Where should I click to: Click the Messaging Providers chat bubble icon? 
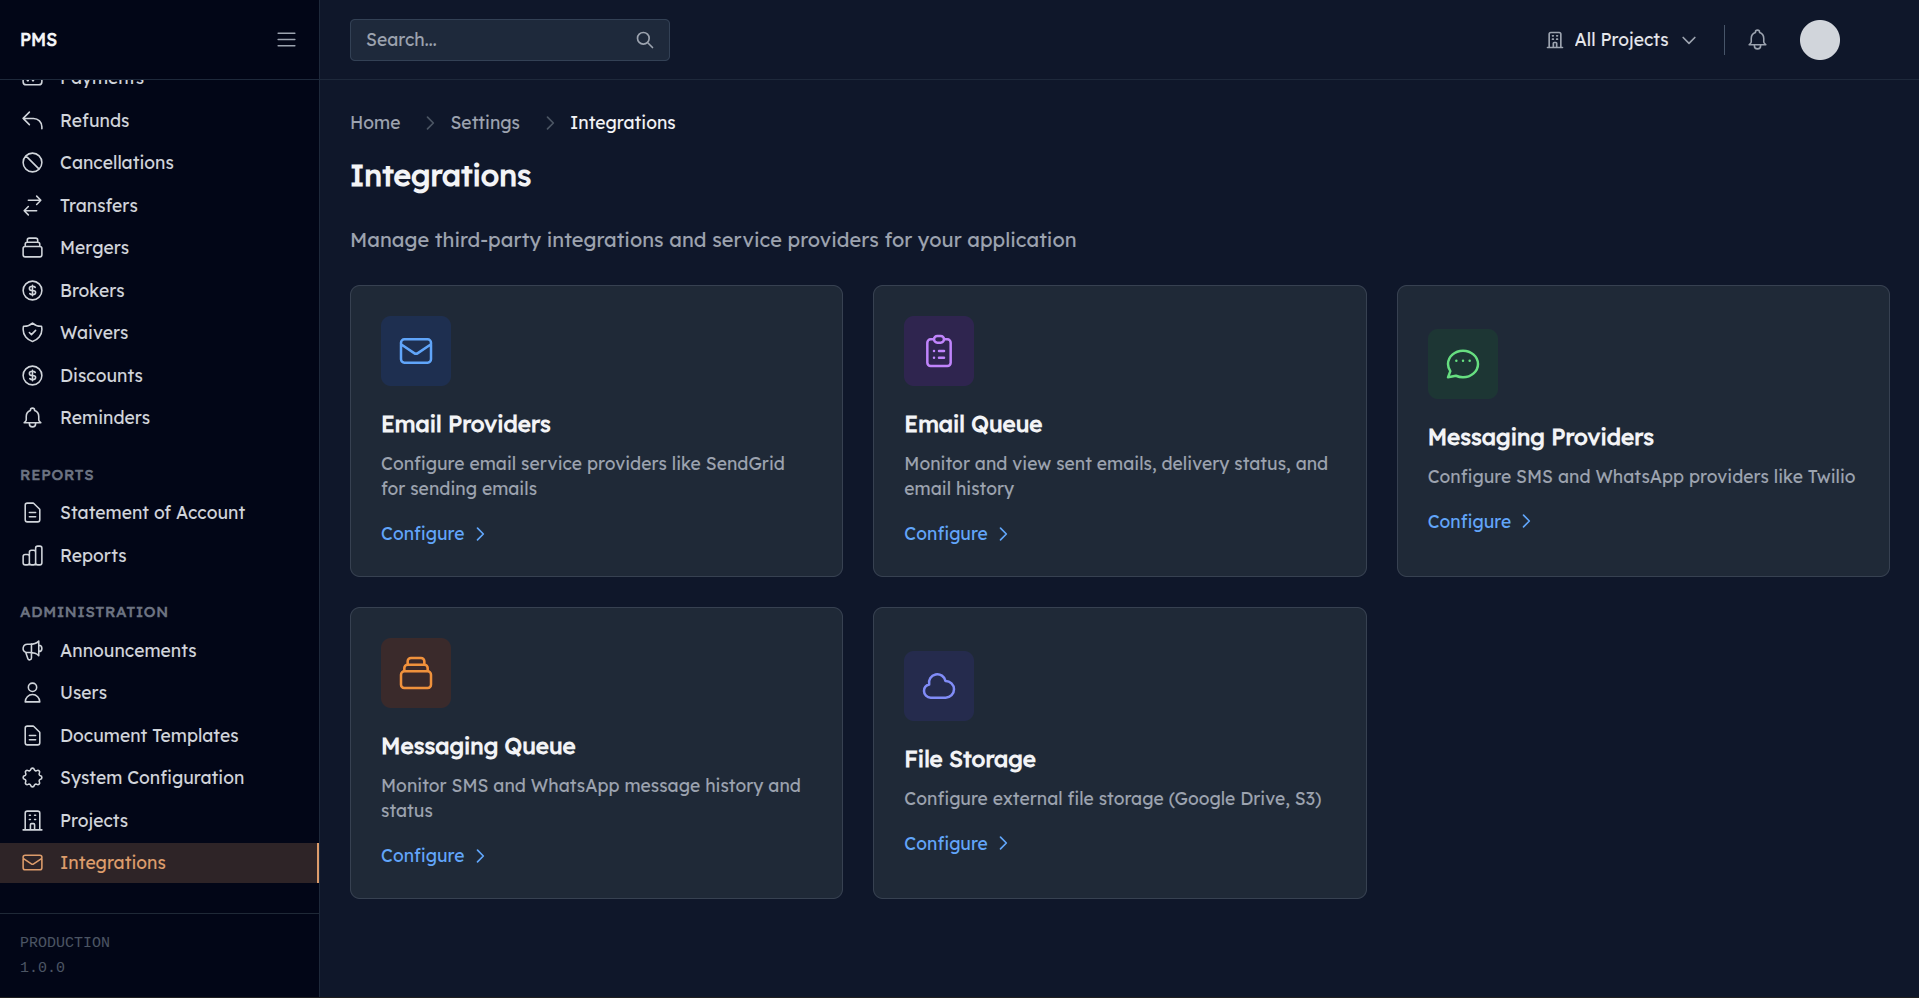tap(1462, 364)
